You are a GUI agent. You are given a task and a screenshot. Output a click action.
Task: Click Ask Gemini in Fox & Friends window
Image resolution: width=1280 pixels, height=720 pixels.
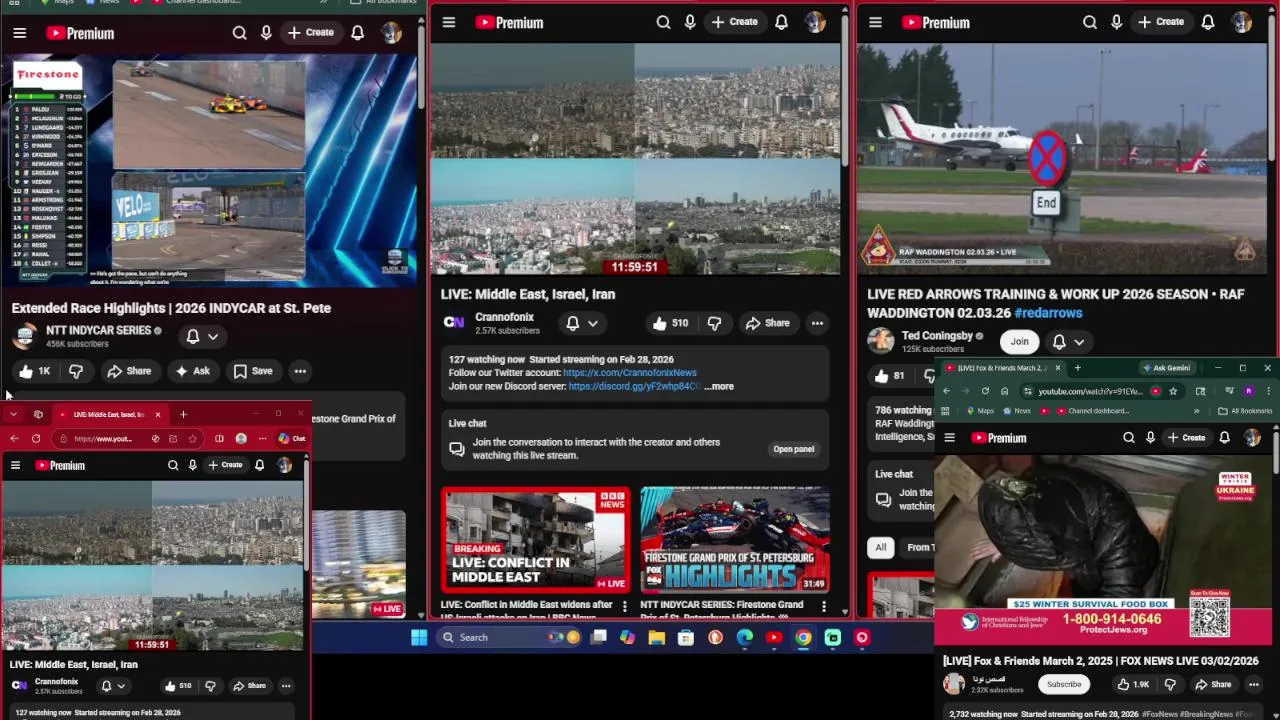pos(1166,368)
